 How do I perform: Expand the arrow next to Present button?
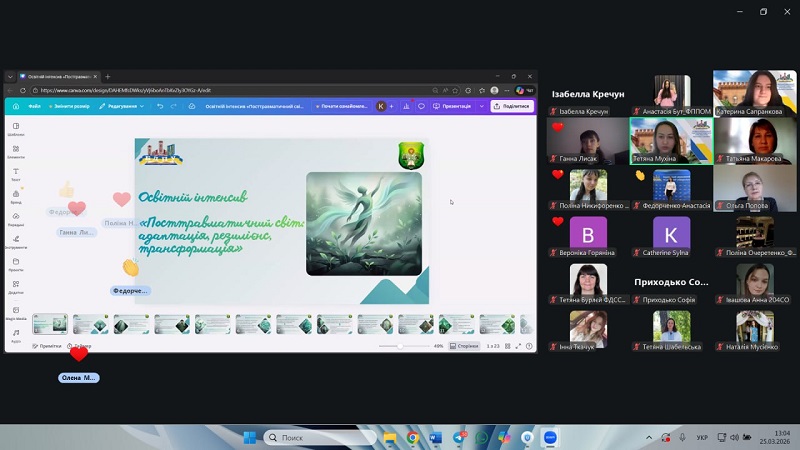[481, 106]
